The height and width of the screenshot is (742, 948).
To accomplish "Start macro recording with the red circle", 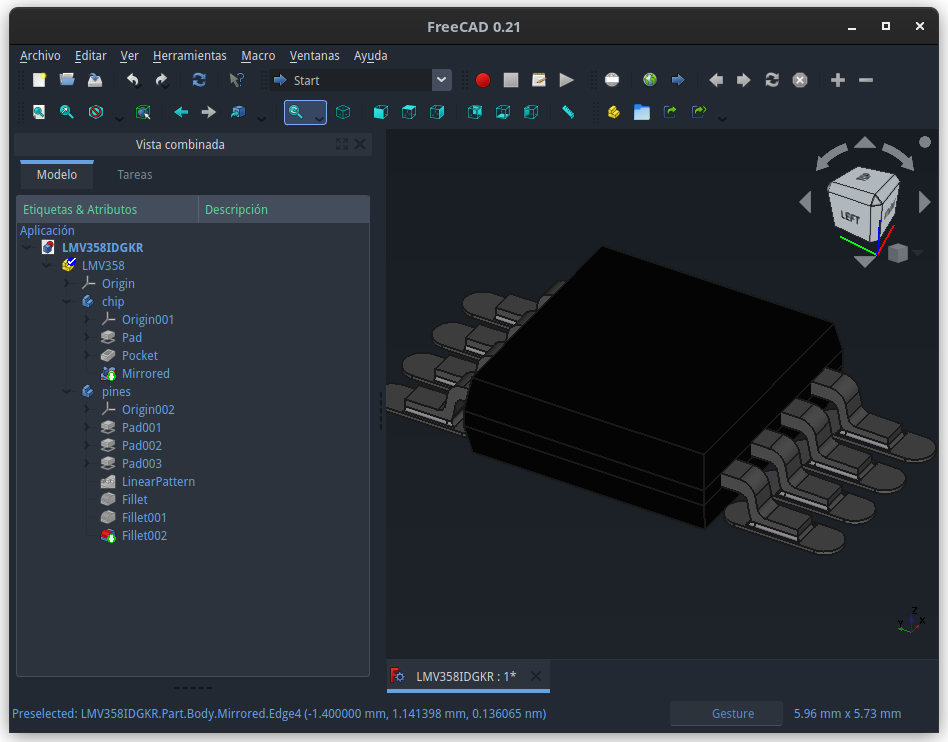I will 482,80.
